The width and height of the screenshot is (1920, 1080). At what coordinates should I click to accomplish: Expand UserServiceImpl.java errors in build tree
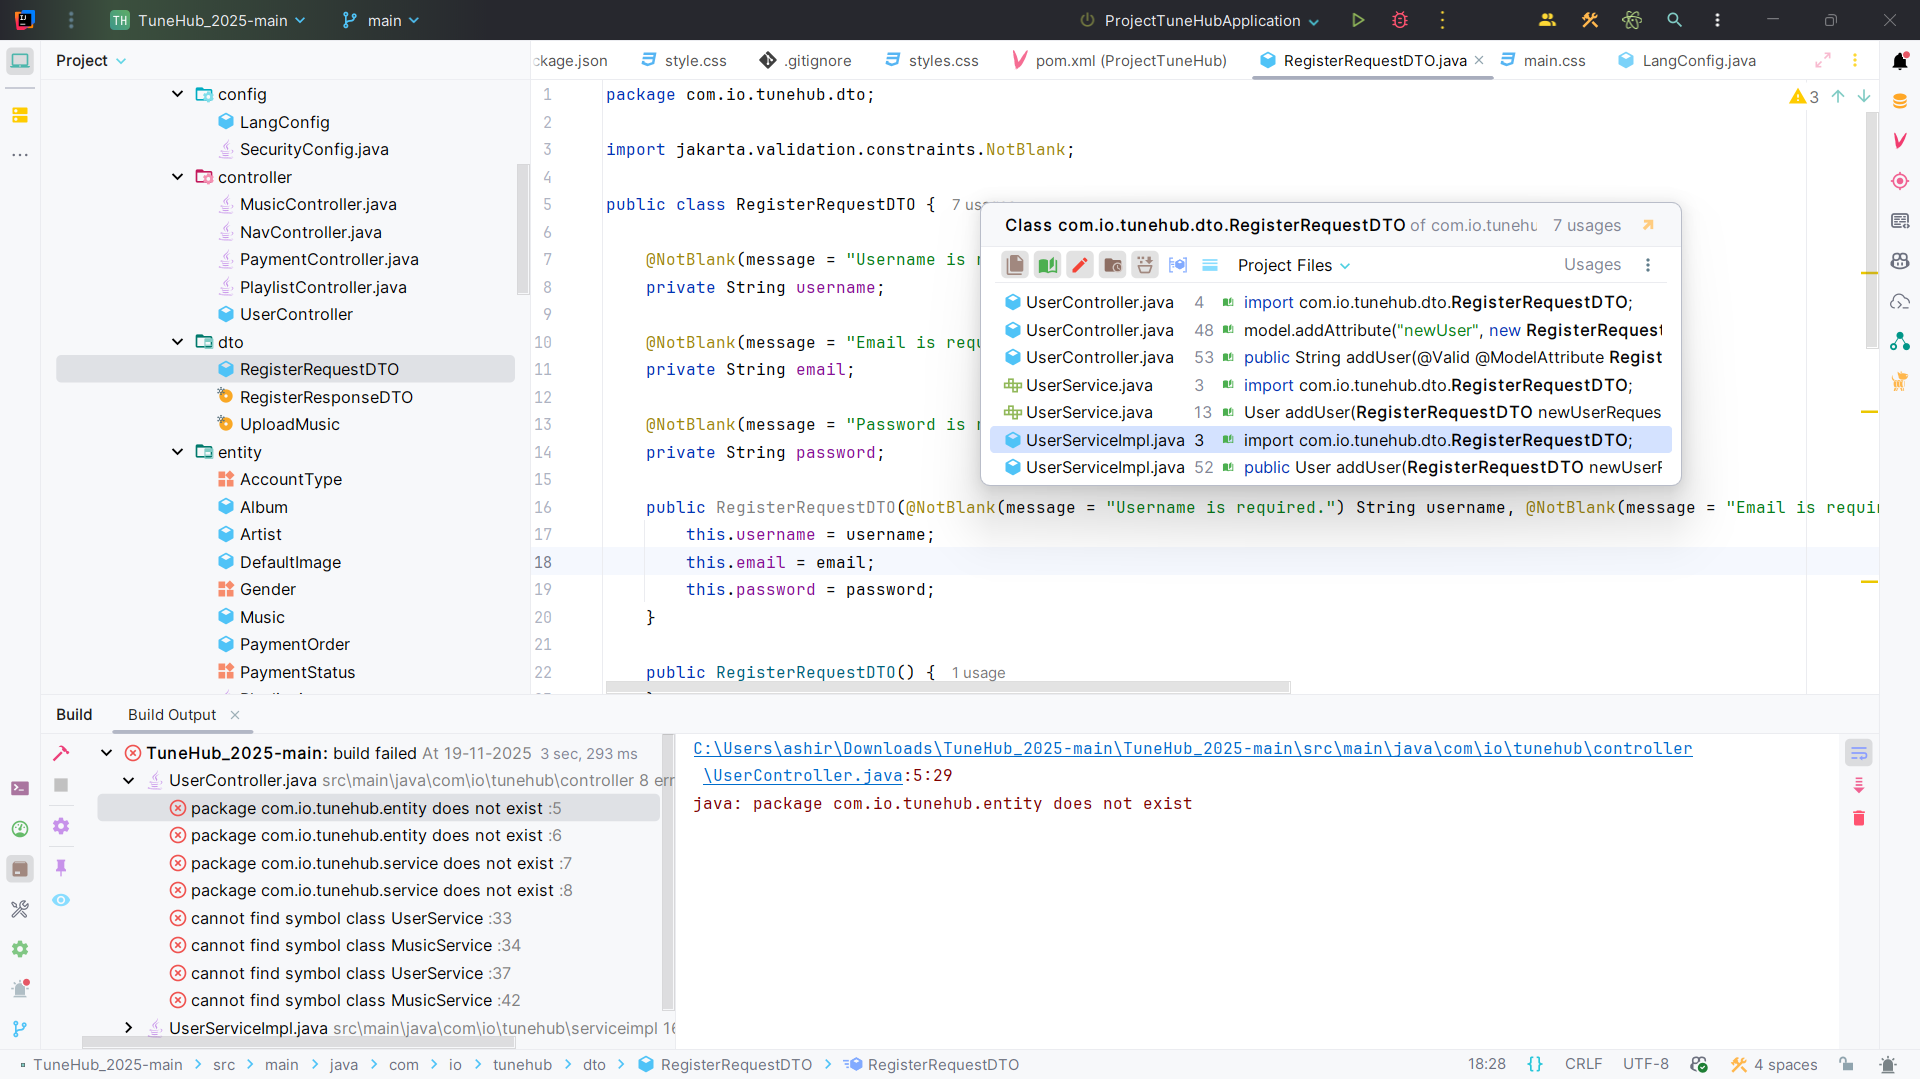[x=128, y=1028]
